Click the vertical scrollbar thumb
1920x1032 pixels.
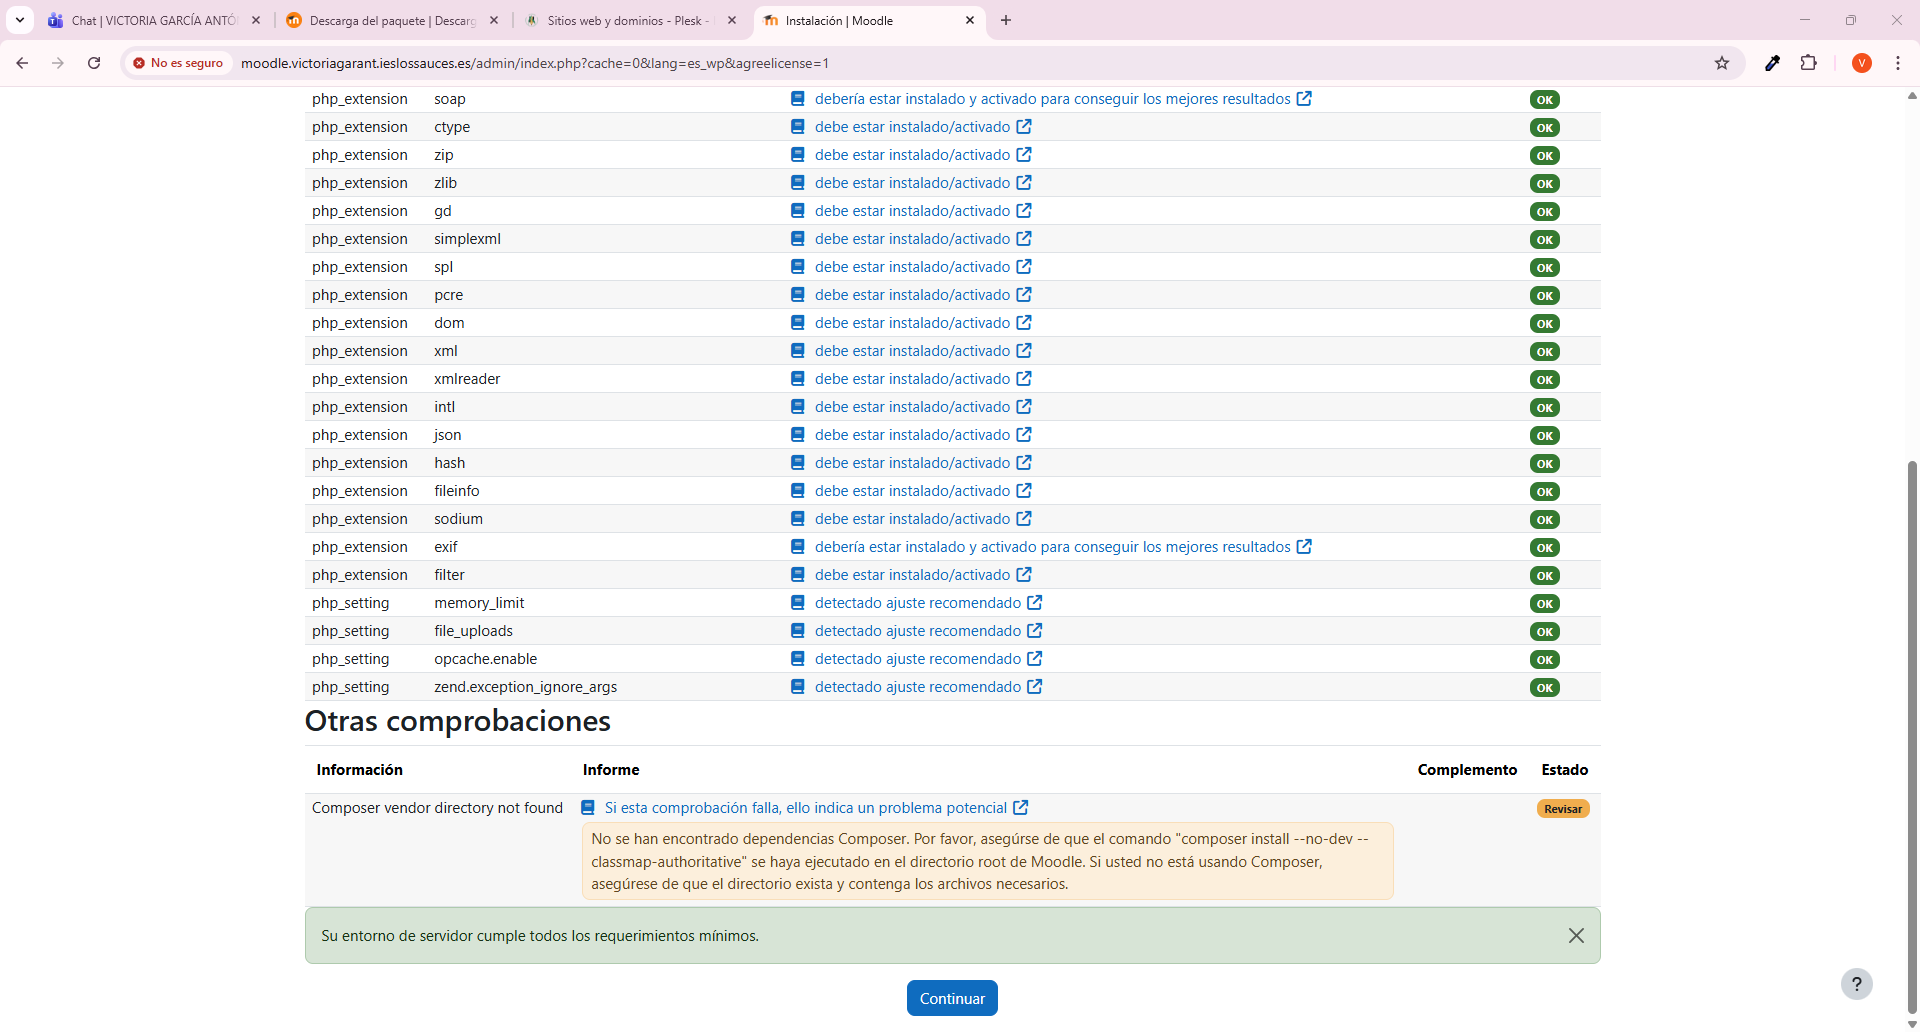(1912, 737)
